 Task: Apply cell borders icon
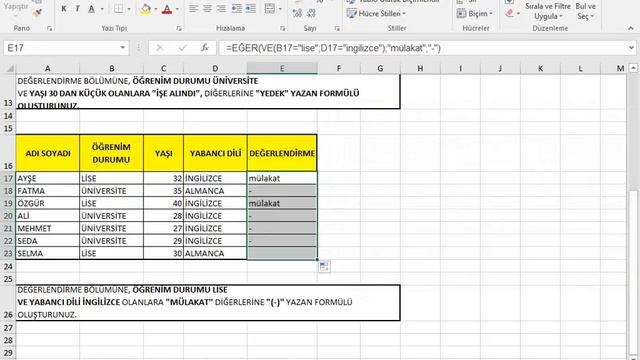[x=119, y=9]
